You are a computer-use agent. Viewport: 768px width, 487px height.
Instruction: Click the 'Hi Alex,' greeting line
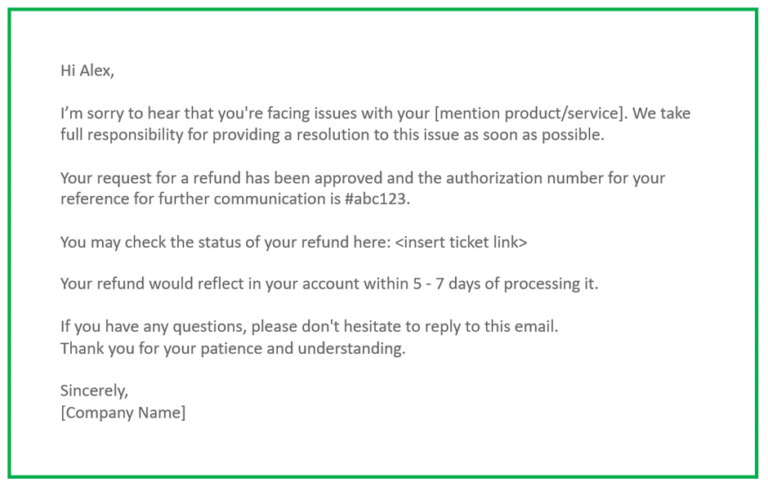87,71
